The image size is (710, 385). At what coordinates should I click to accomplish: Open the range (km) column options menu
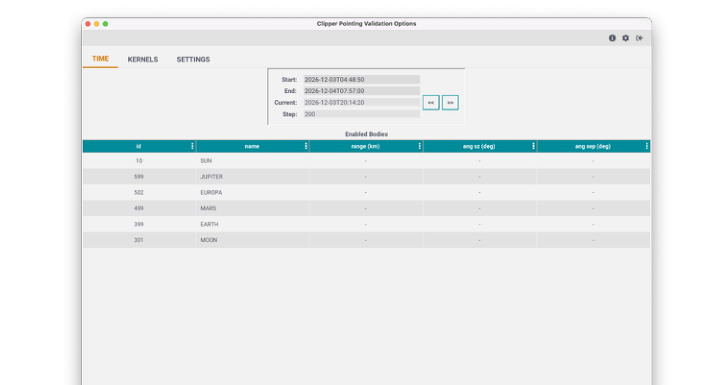coord(419,146)
